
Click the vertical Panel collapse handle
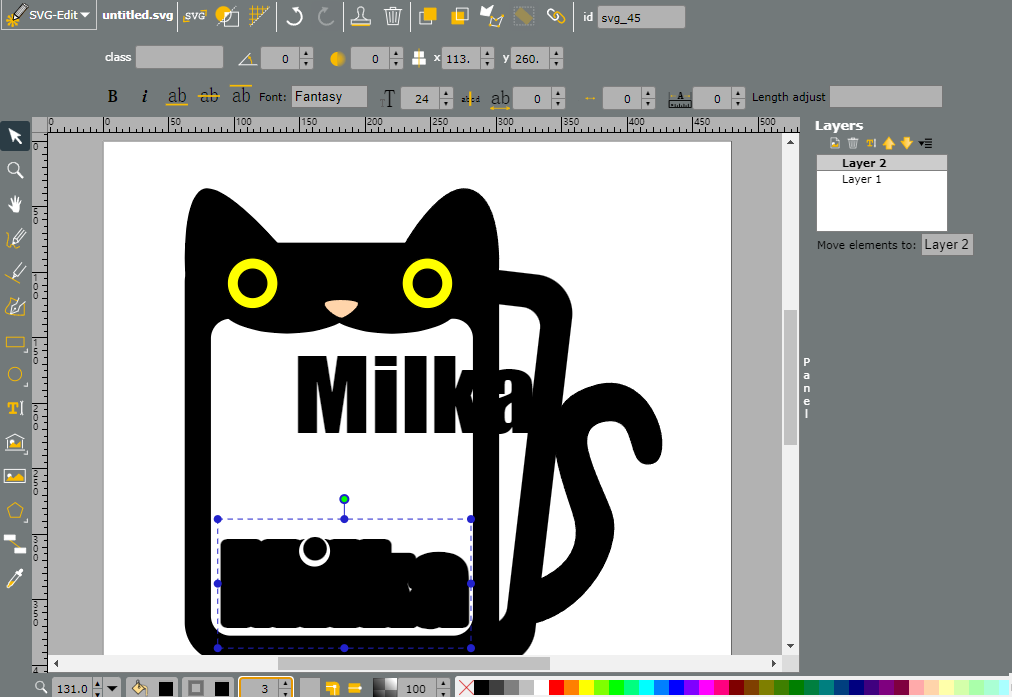pyautogui.click(x=806, y=387)
